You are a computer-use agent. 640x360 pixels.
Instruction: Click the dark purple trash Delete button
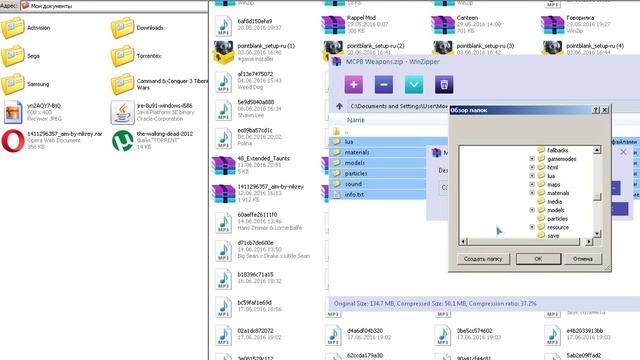(x=444, y=85)
